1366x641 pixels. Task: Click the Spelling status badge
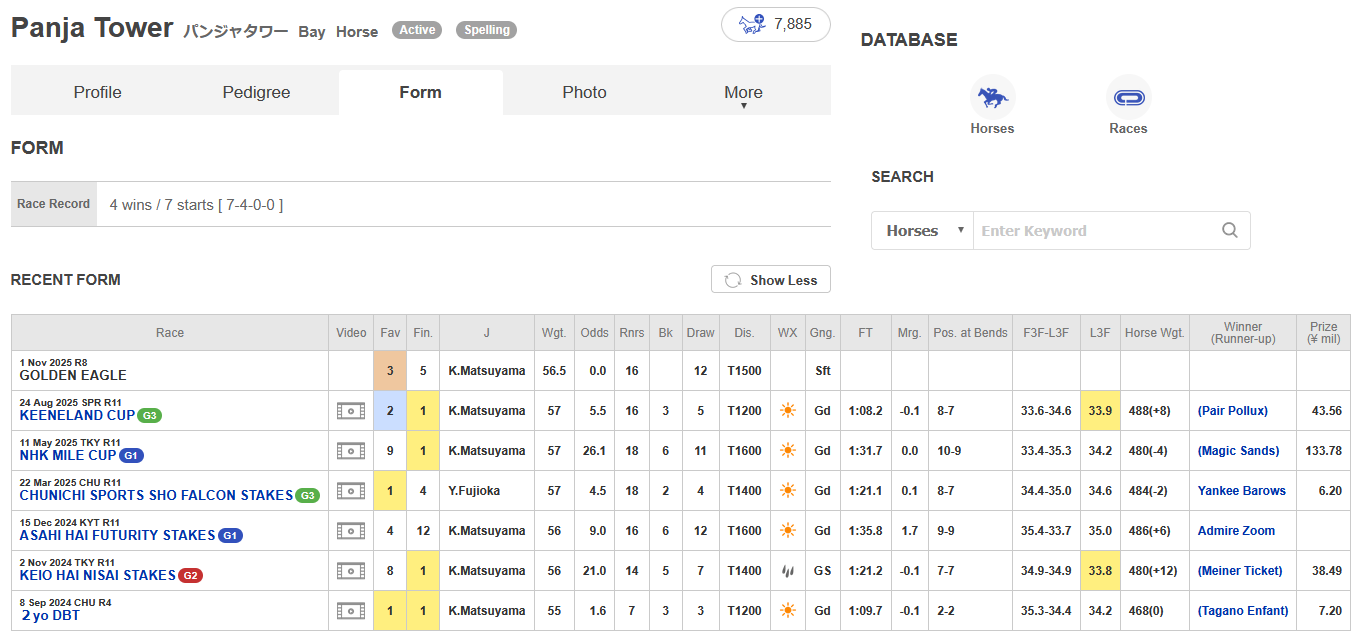pos(486,30)
